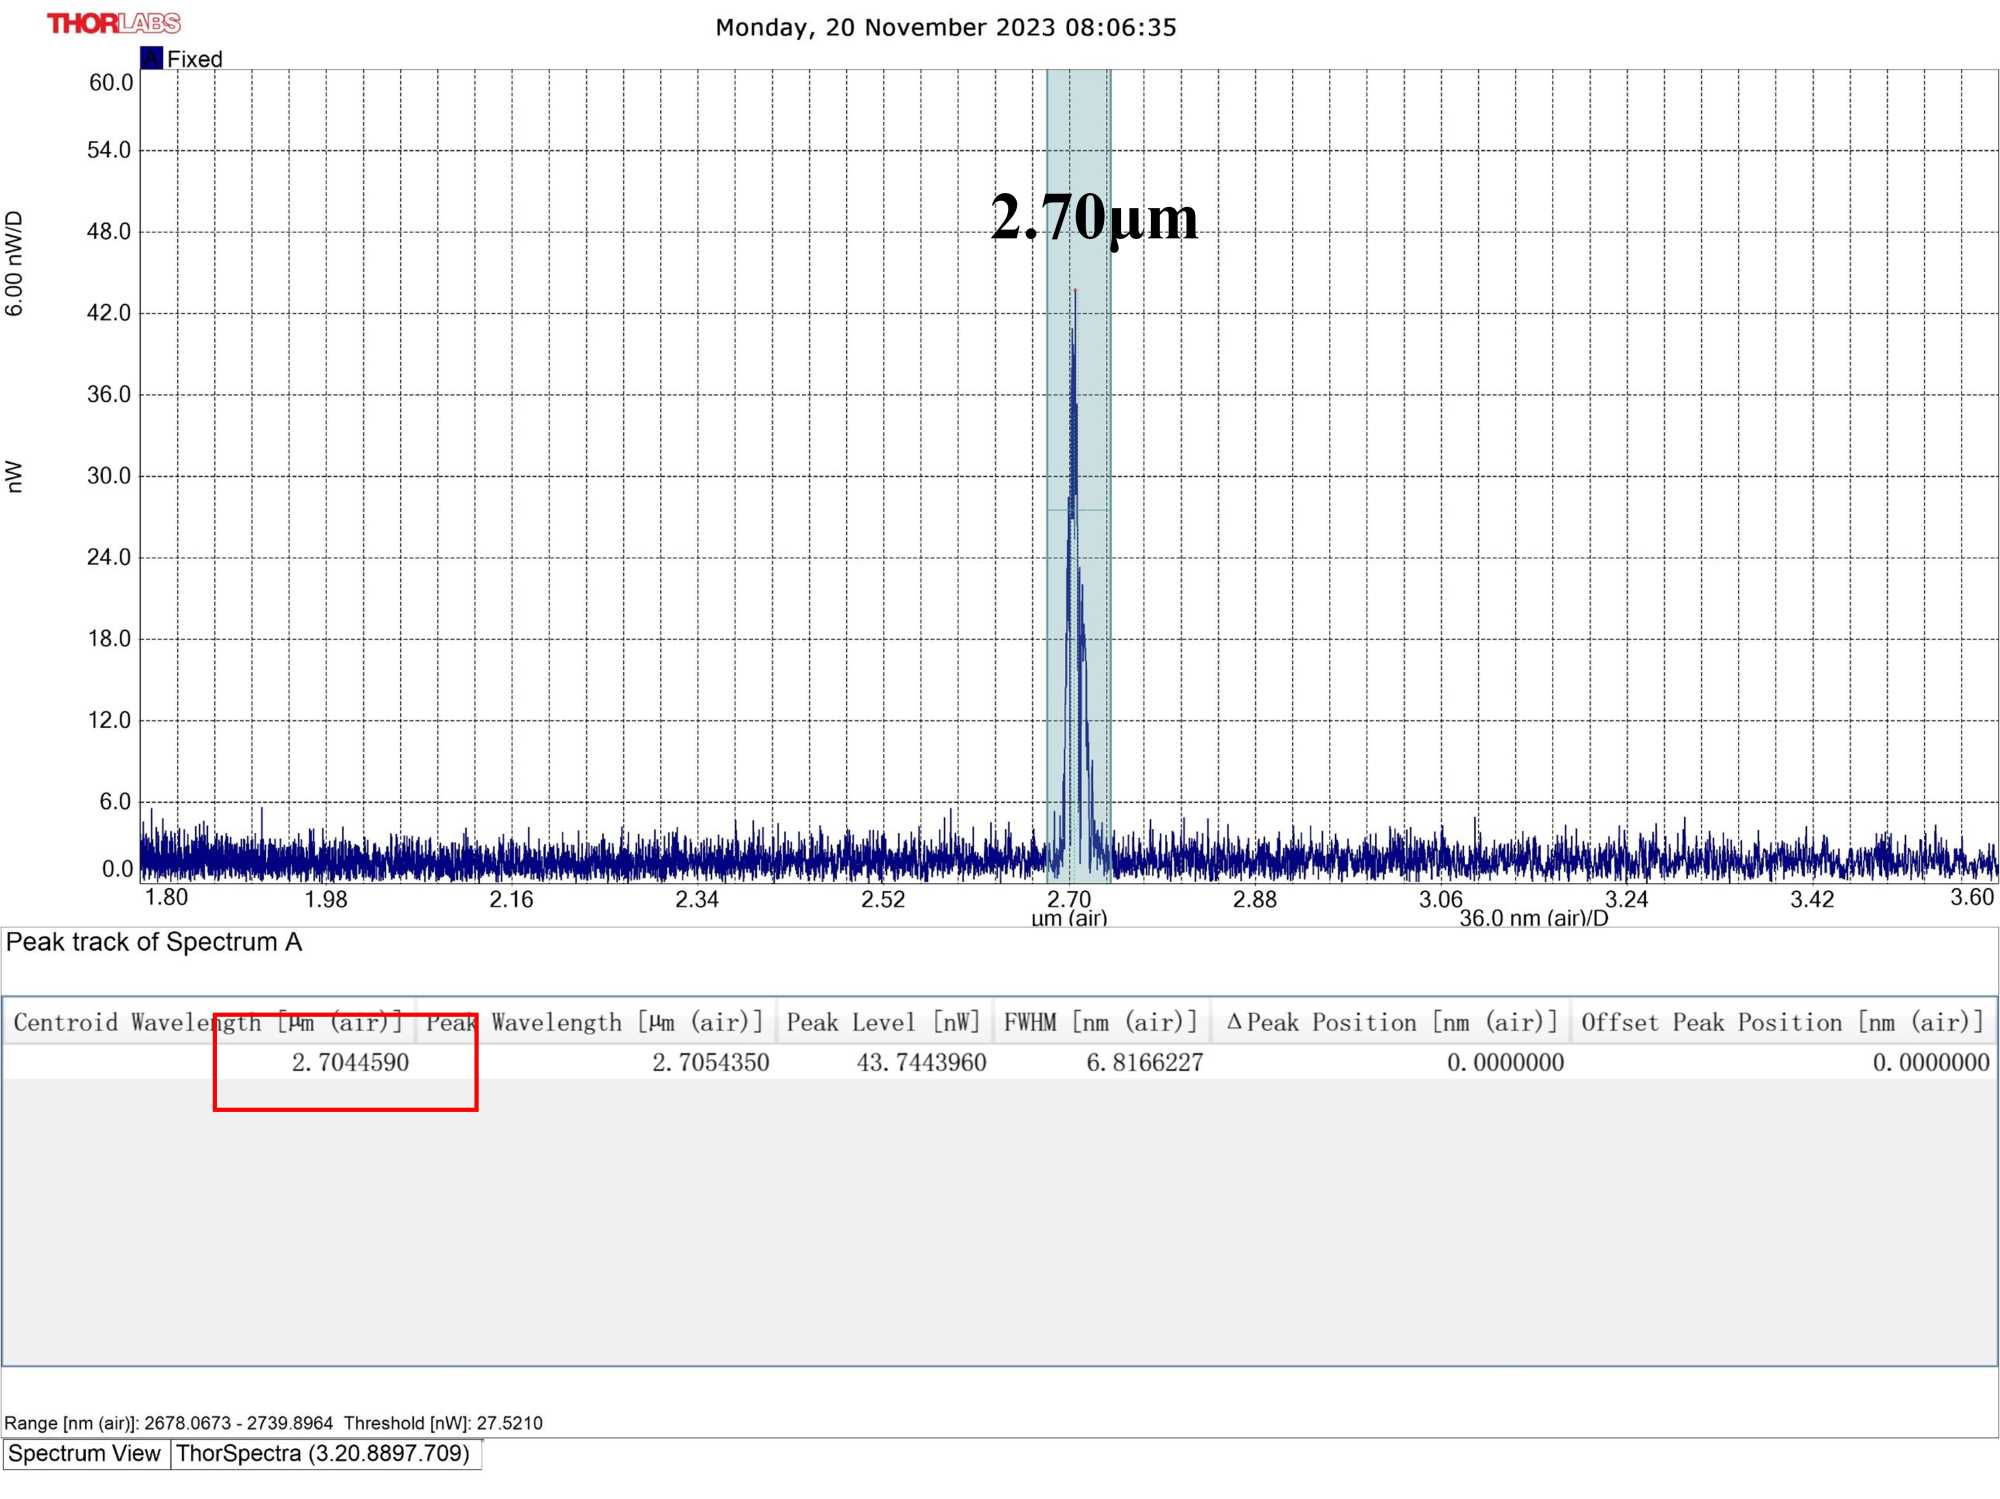
Task: Click the timestamp at the top
Action: point(945,27)
